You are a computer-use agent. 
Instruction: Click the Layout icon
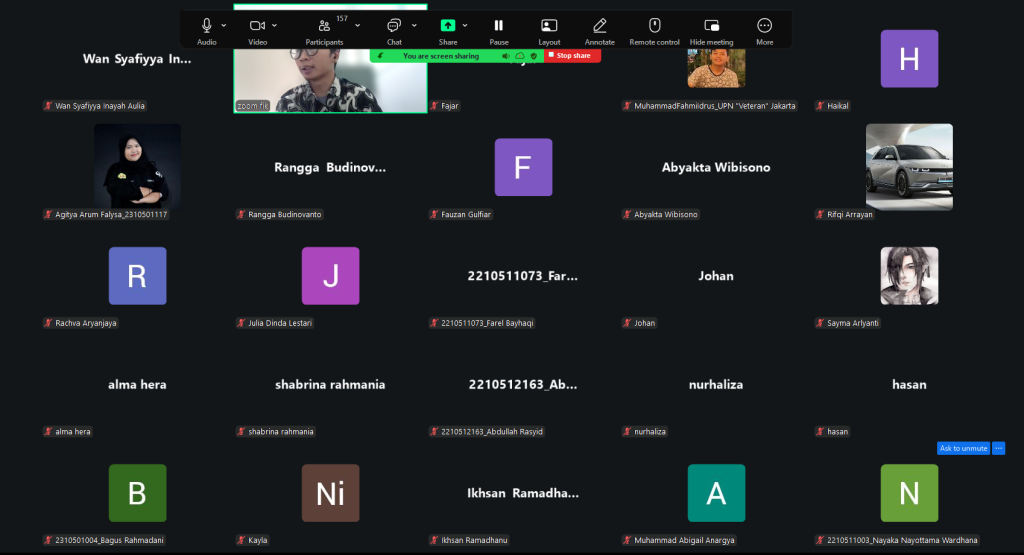coord(549,26)
